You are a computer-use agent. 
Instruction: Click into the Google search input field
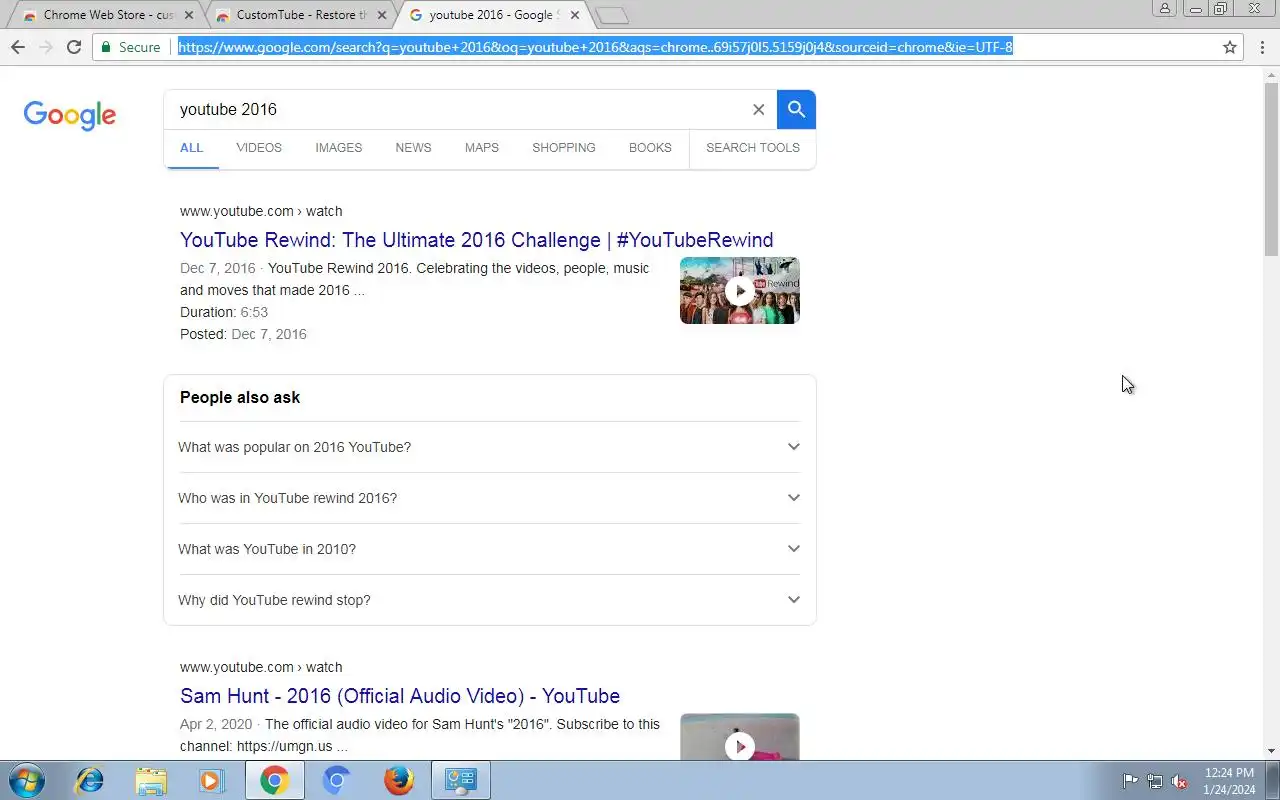460,110
